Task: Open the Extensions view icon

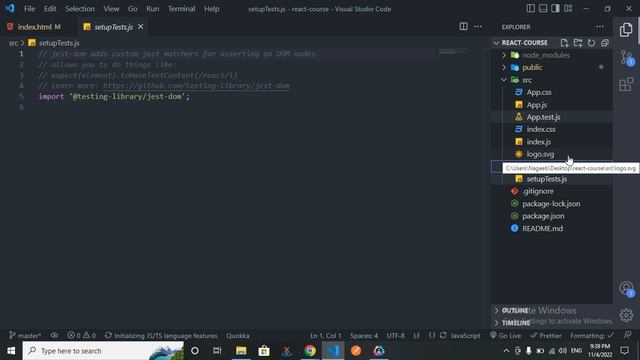Action: (626, 84)
